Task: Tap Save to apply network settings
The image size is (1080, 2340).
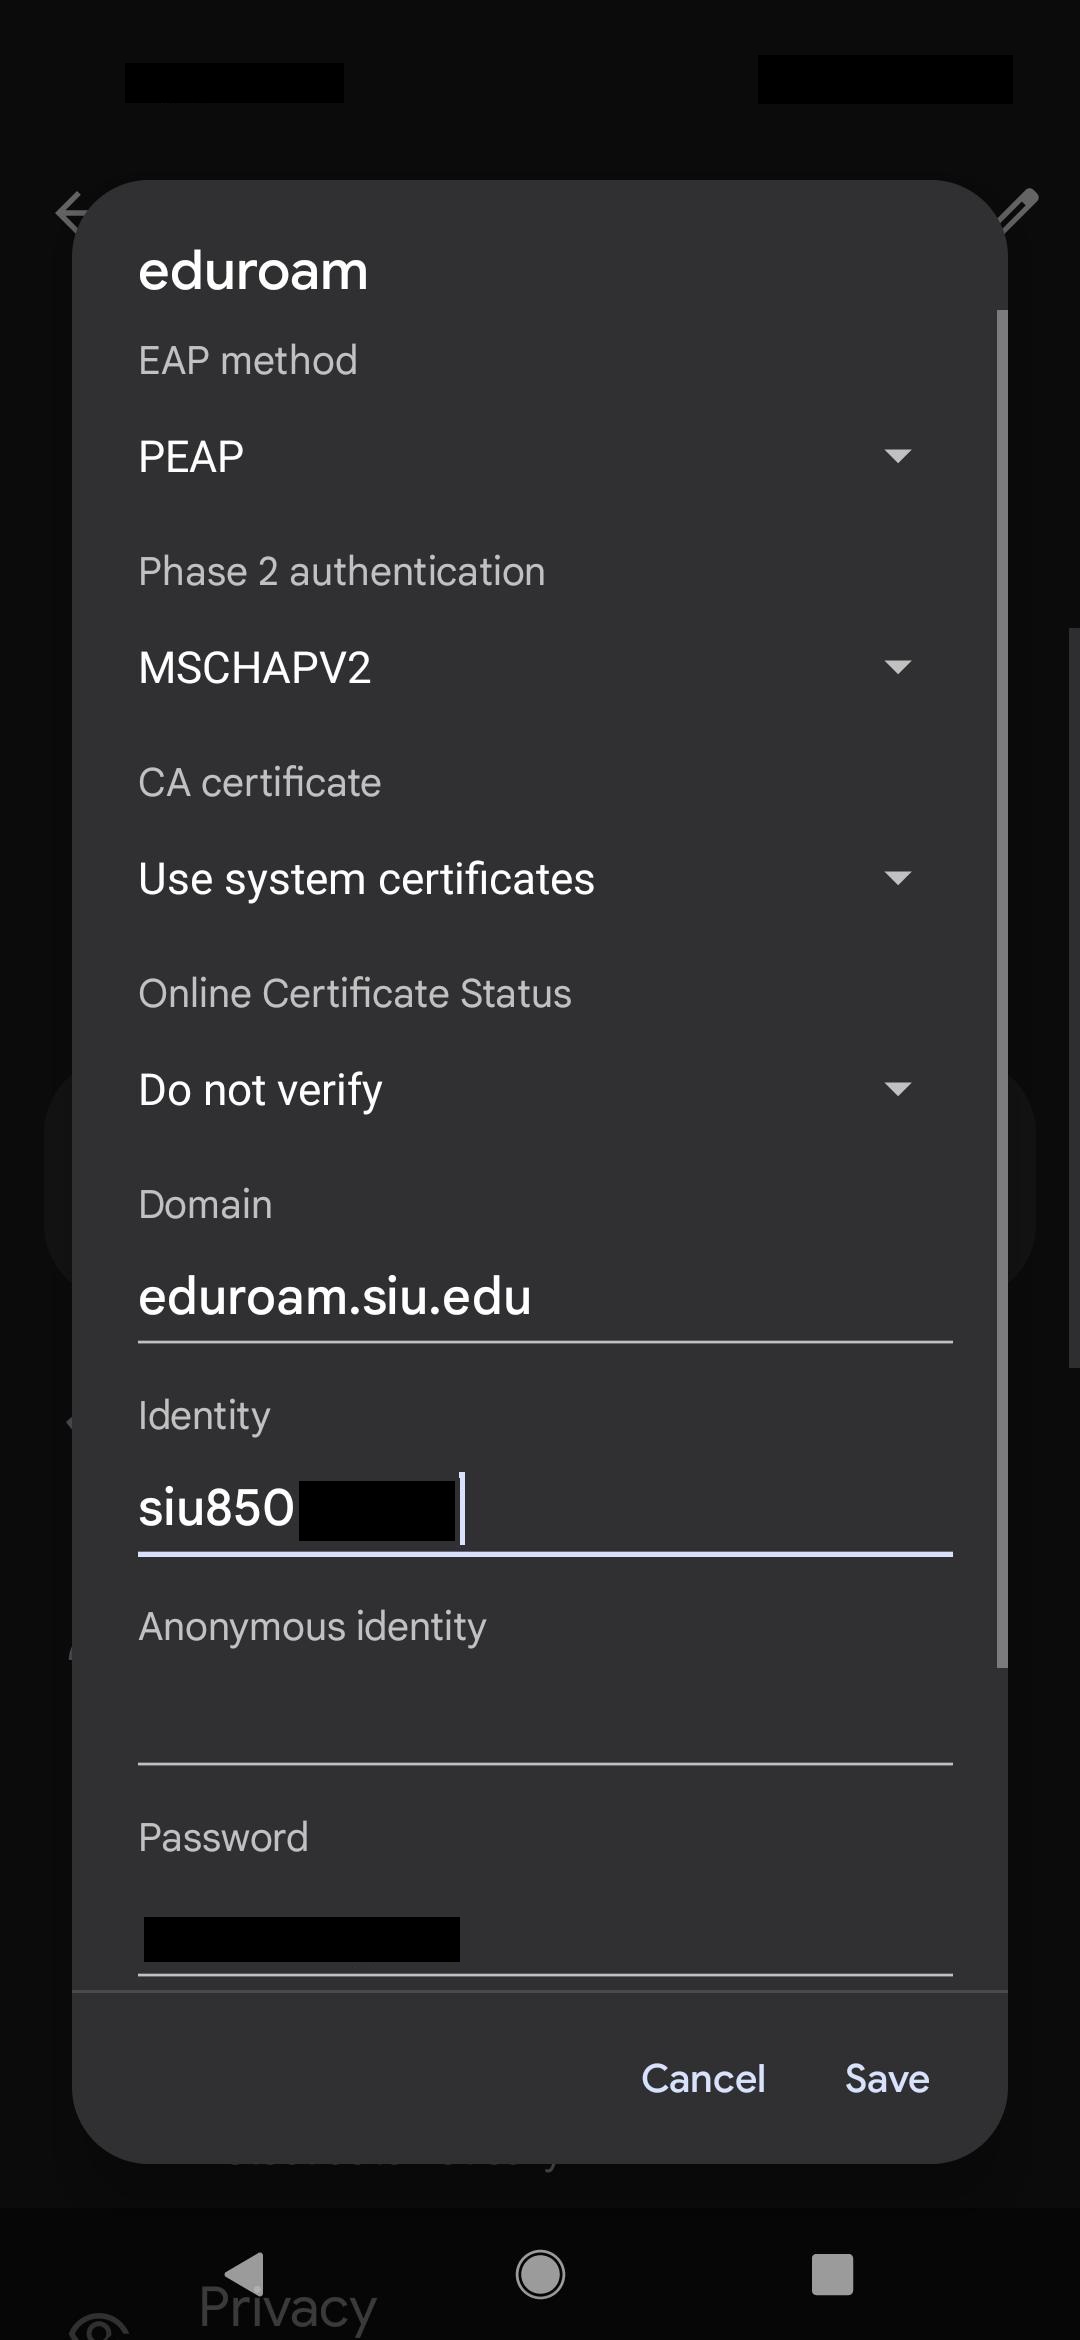Action: pyautogui.click(x=885, y=2078)
